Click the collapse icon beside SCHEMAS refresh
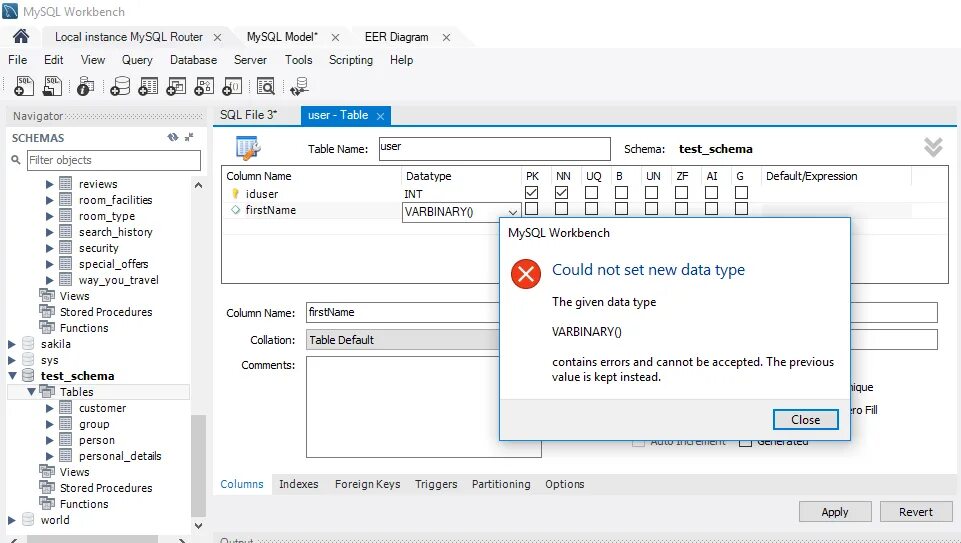Viewport: 961px width, 543px height. (x=189, y=137)
